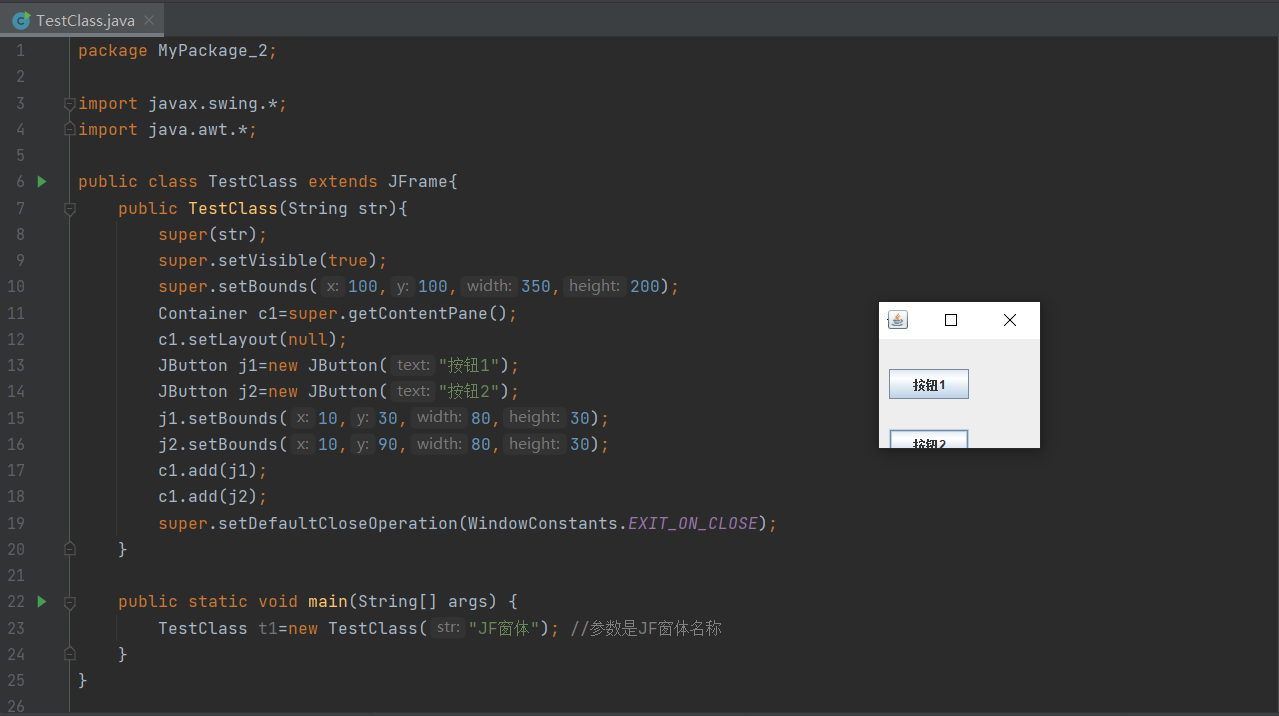Close the small JFrame window

1010,320
